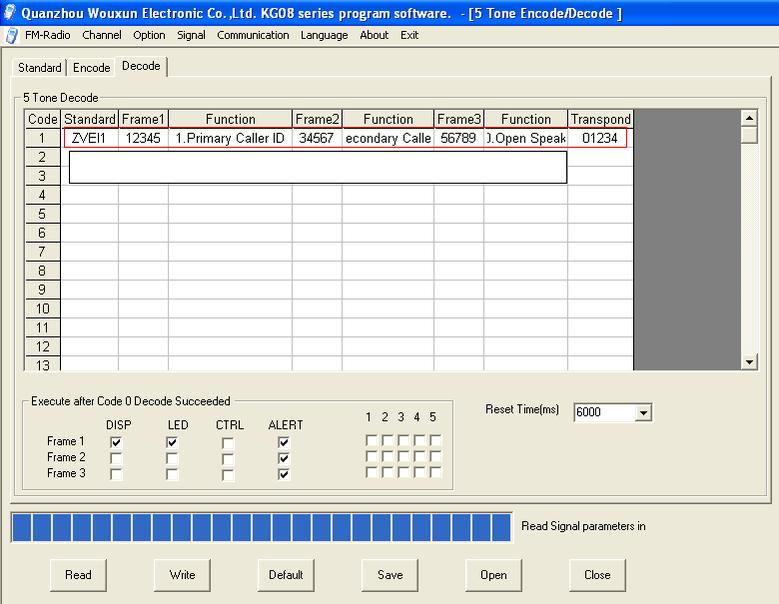Click the Write button
The width and height of the screenshot is (779, 604).
coord(182,575)
